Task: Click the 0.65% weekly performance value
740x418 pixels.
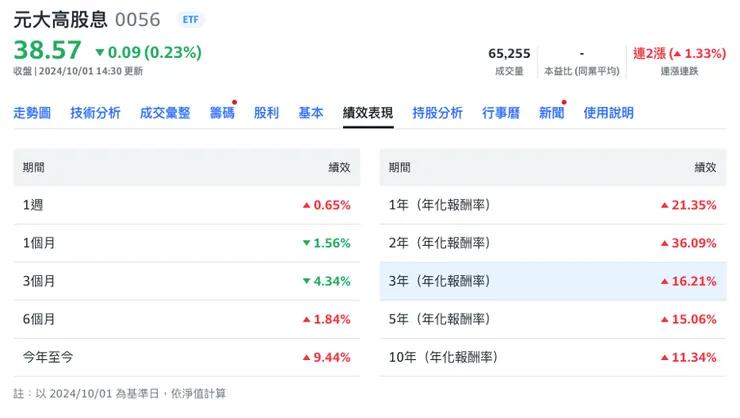Action: (327, 205)
